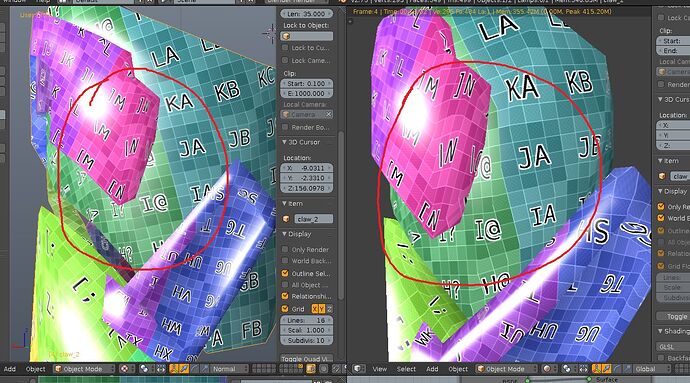Select the scale manipulator in the left header
The height and width of the screenshot is (383, 690).
point(205,369)
